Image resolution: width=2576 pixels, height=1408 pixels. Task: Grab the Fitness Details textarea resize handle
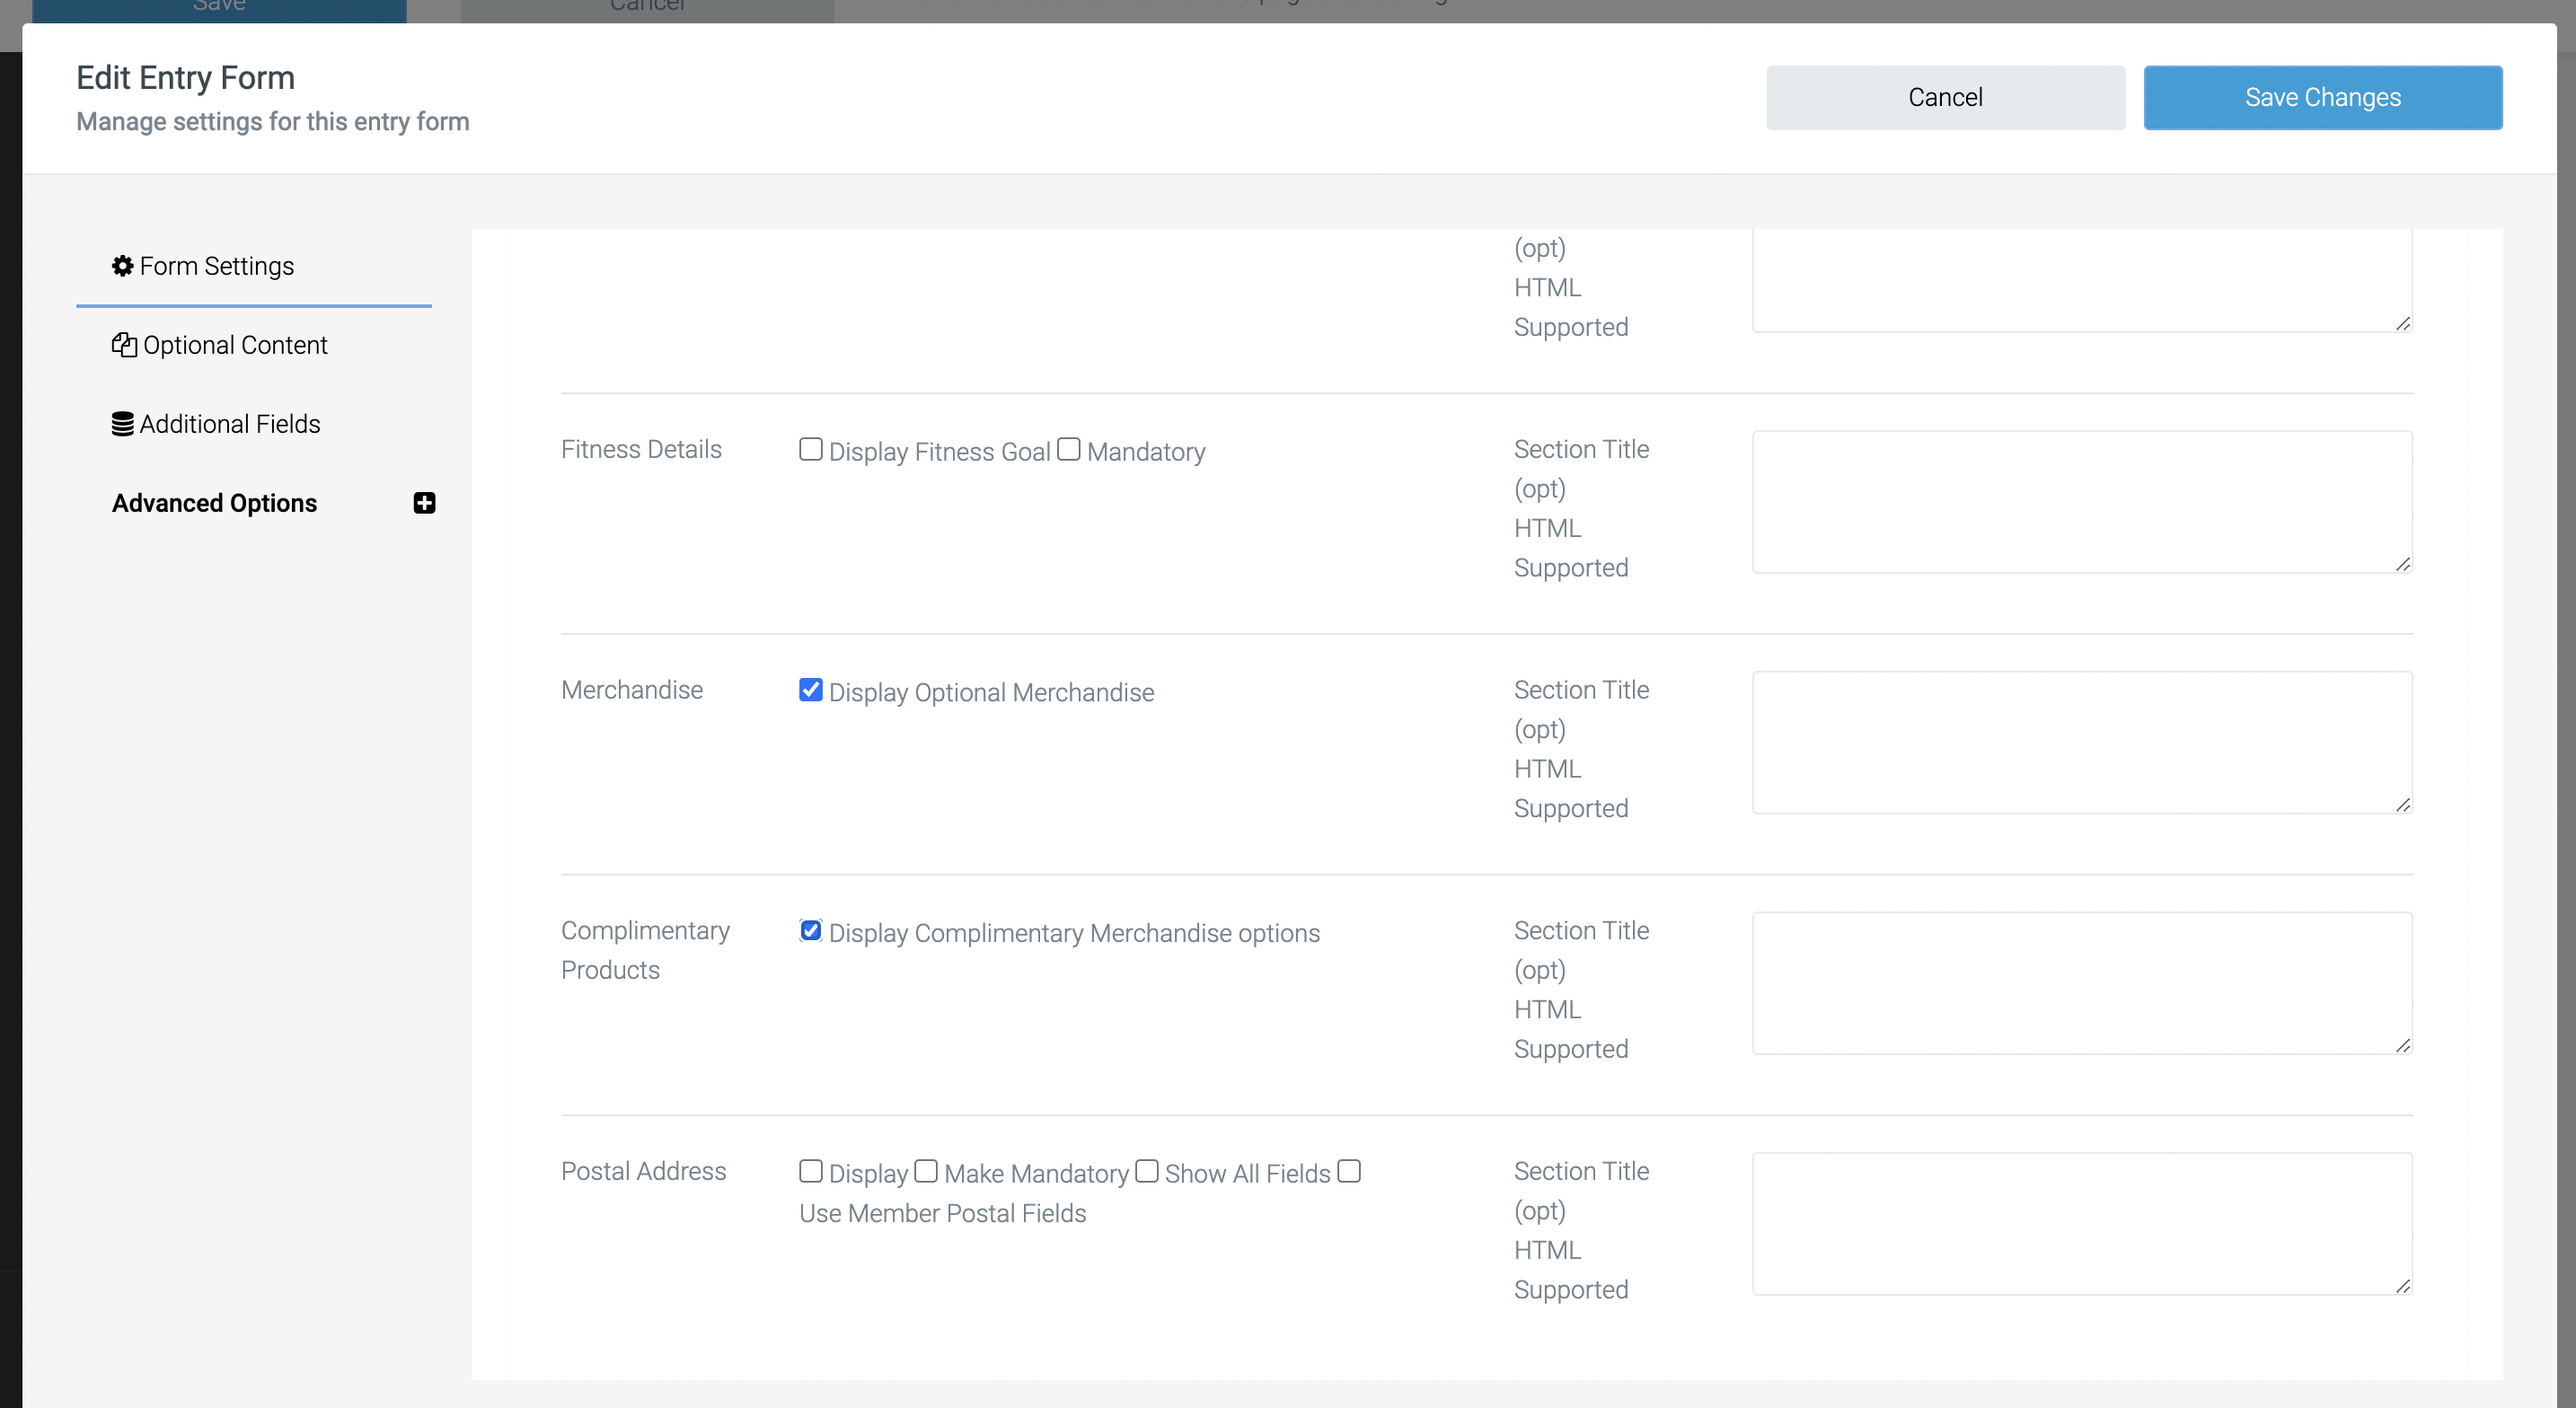pyautogui.click(x=2403, y=564)
